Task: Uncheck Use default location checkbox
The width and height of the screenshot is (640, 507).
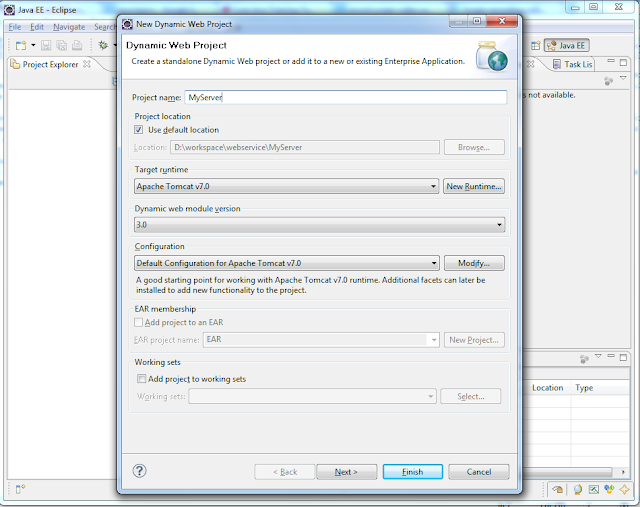Action: [138, 130]
